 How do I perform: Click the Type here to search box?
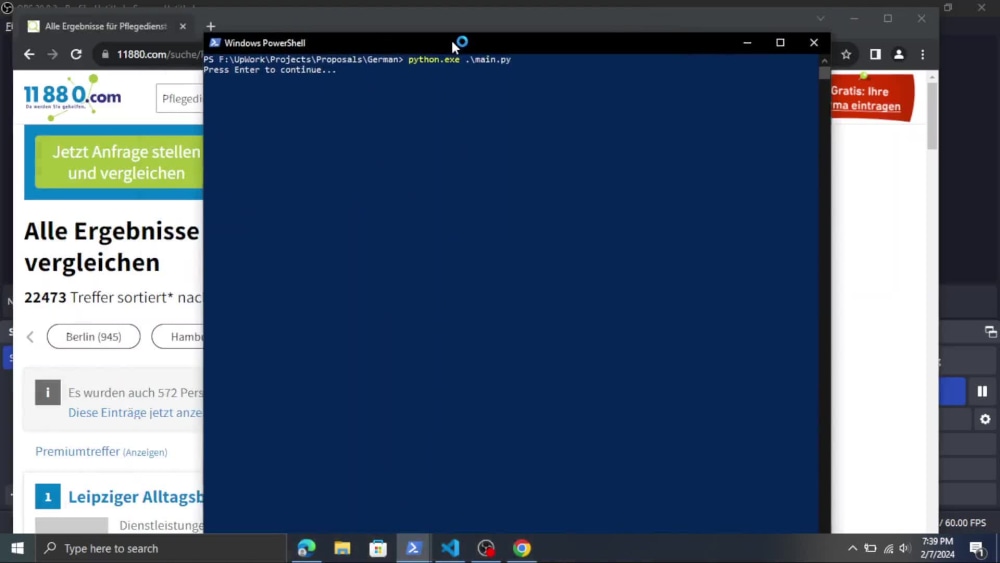[161, 548]
